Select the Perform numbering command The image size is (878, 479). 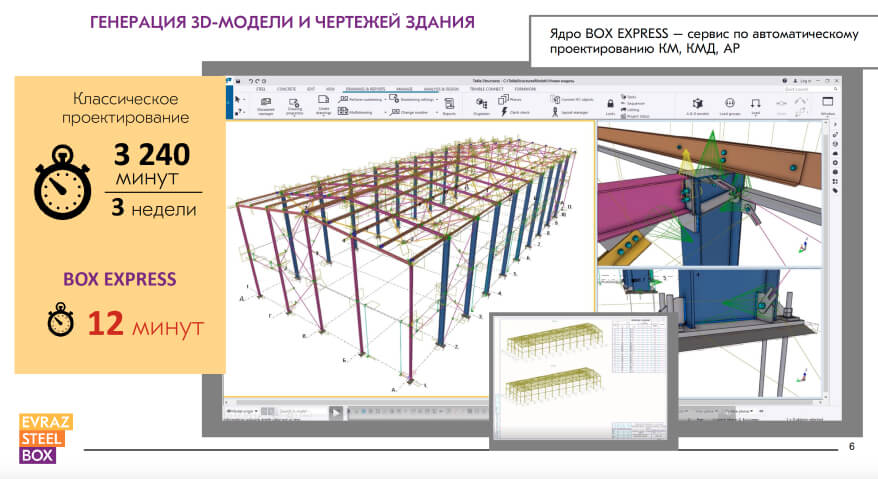click(361, 99)
